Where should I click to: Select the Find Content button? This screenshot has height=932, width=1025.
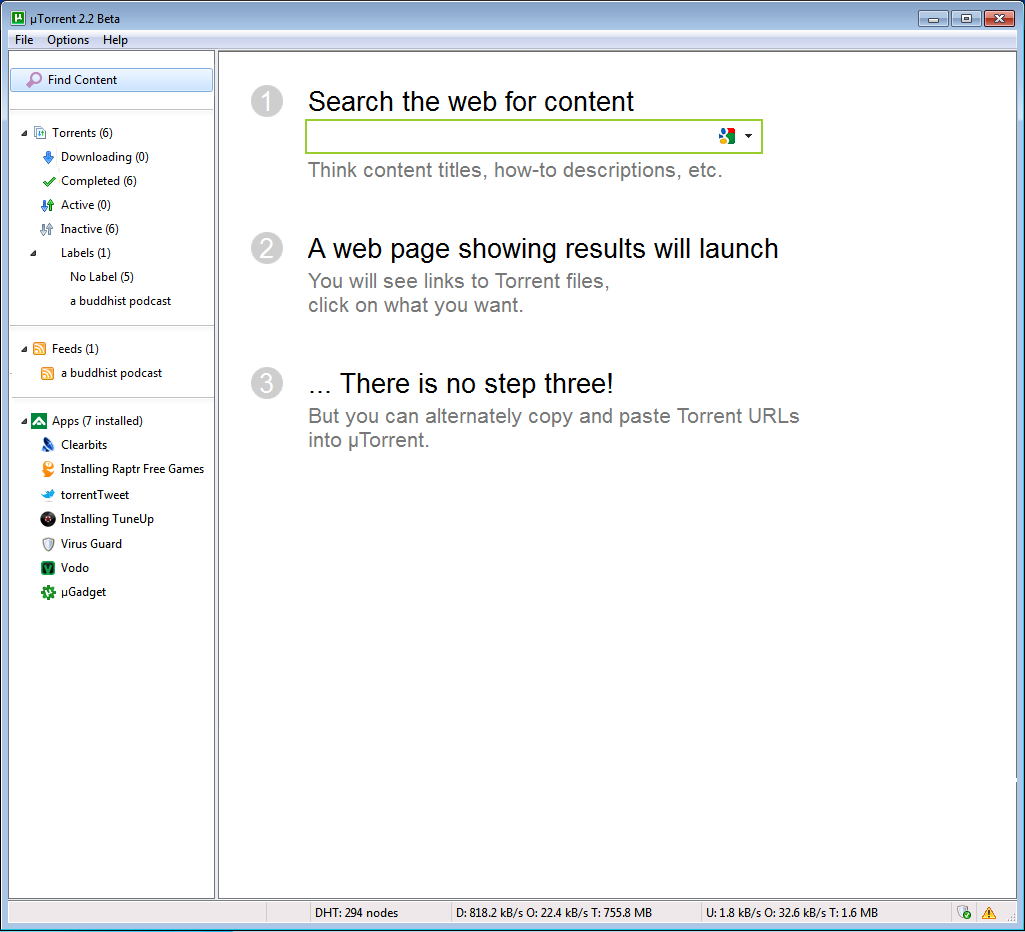pyautogui.click(x=112, y=80)
